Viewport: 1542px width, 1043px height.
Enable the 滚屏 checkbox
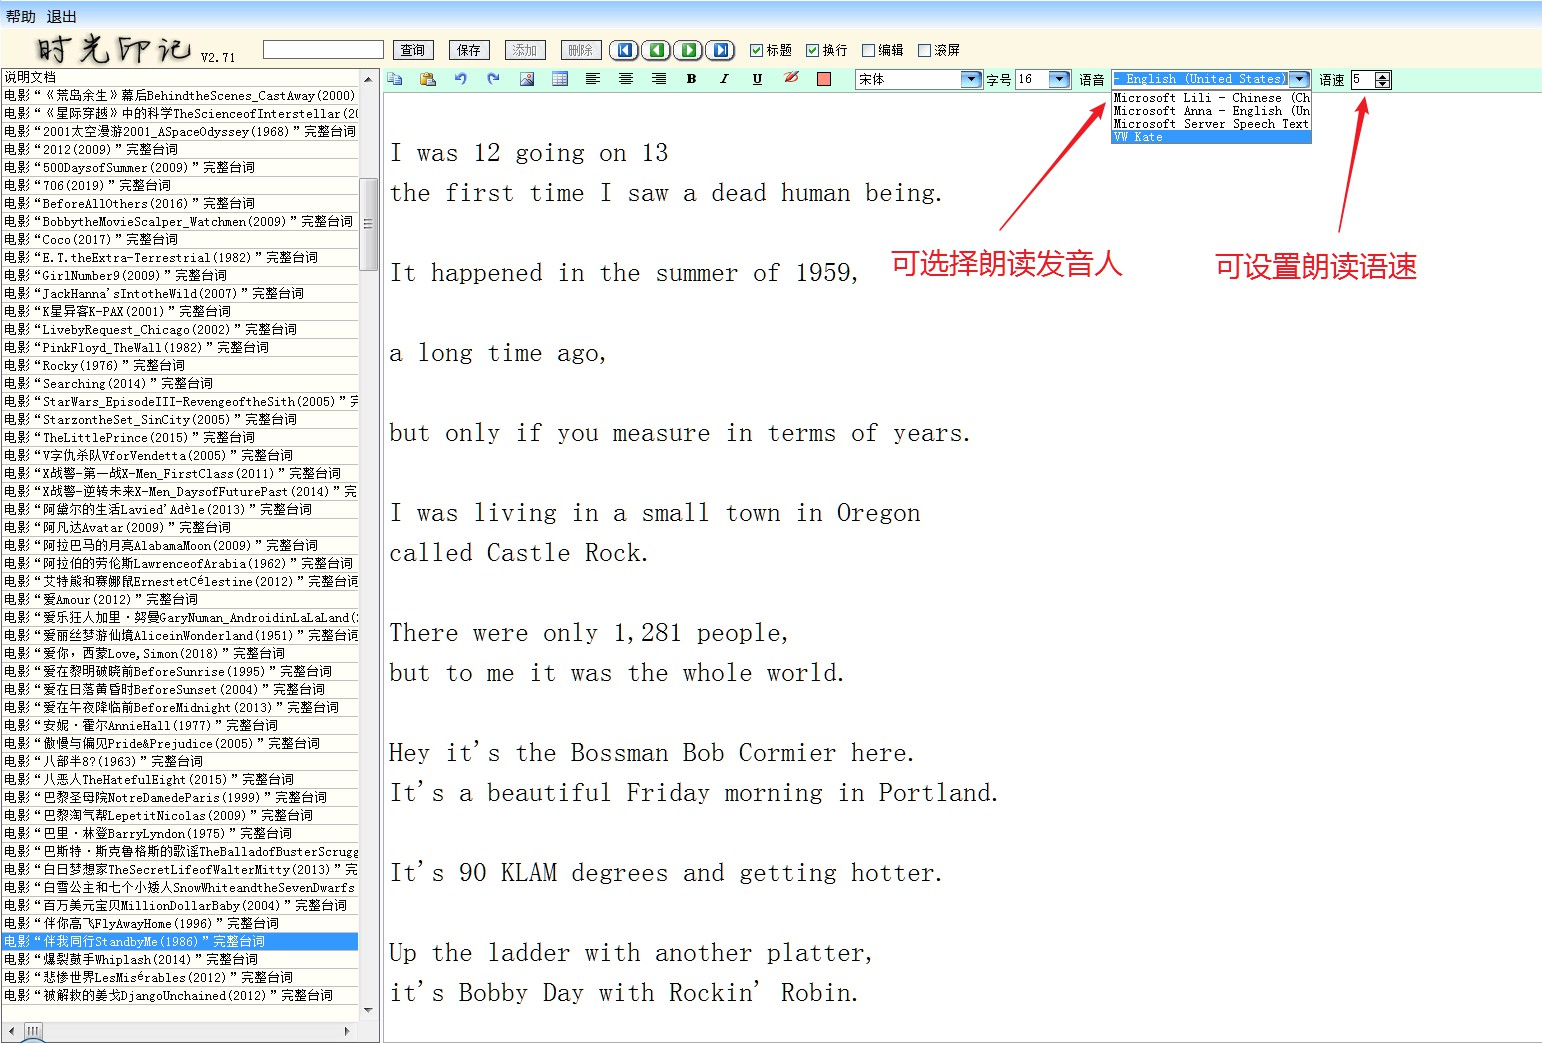tap(925, 50)
